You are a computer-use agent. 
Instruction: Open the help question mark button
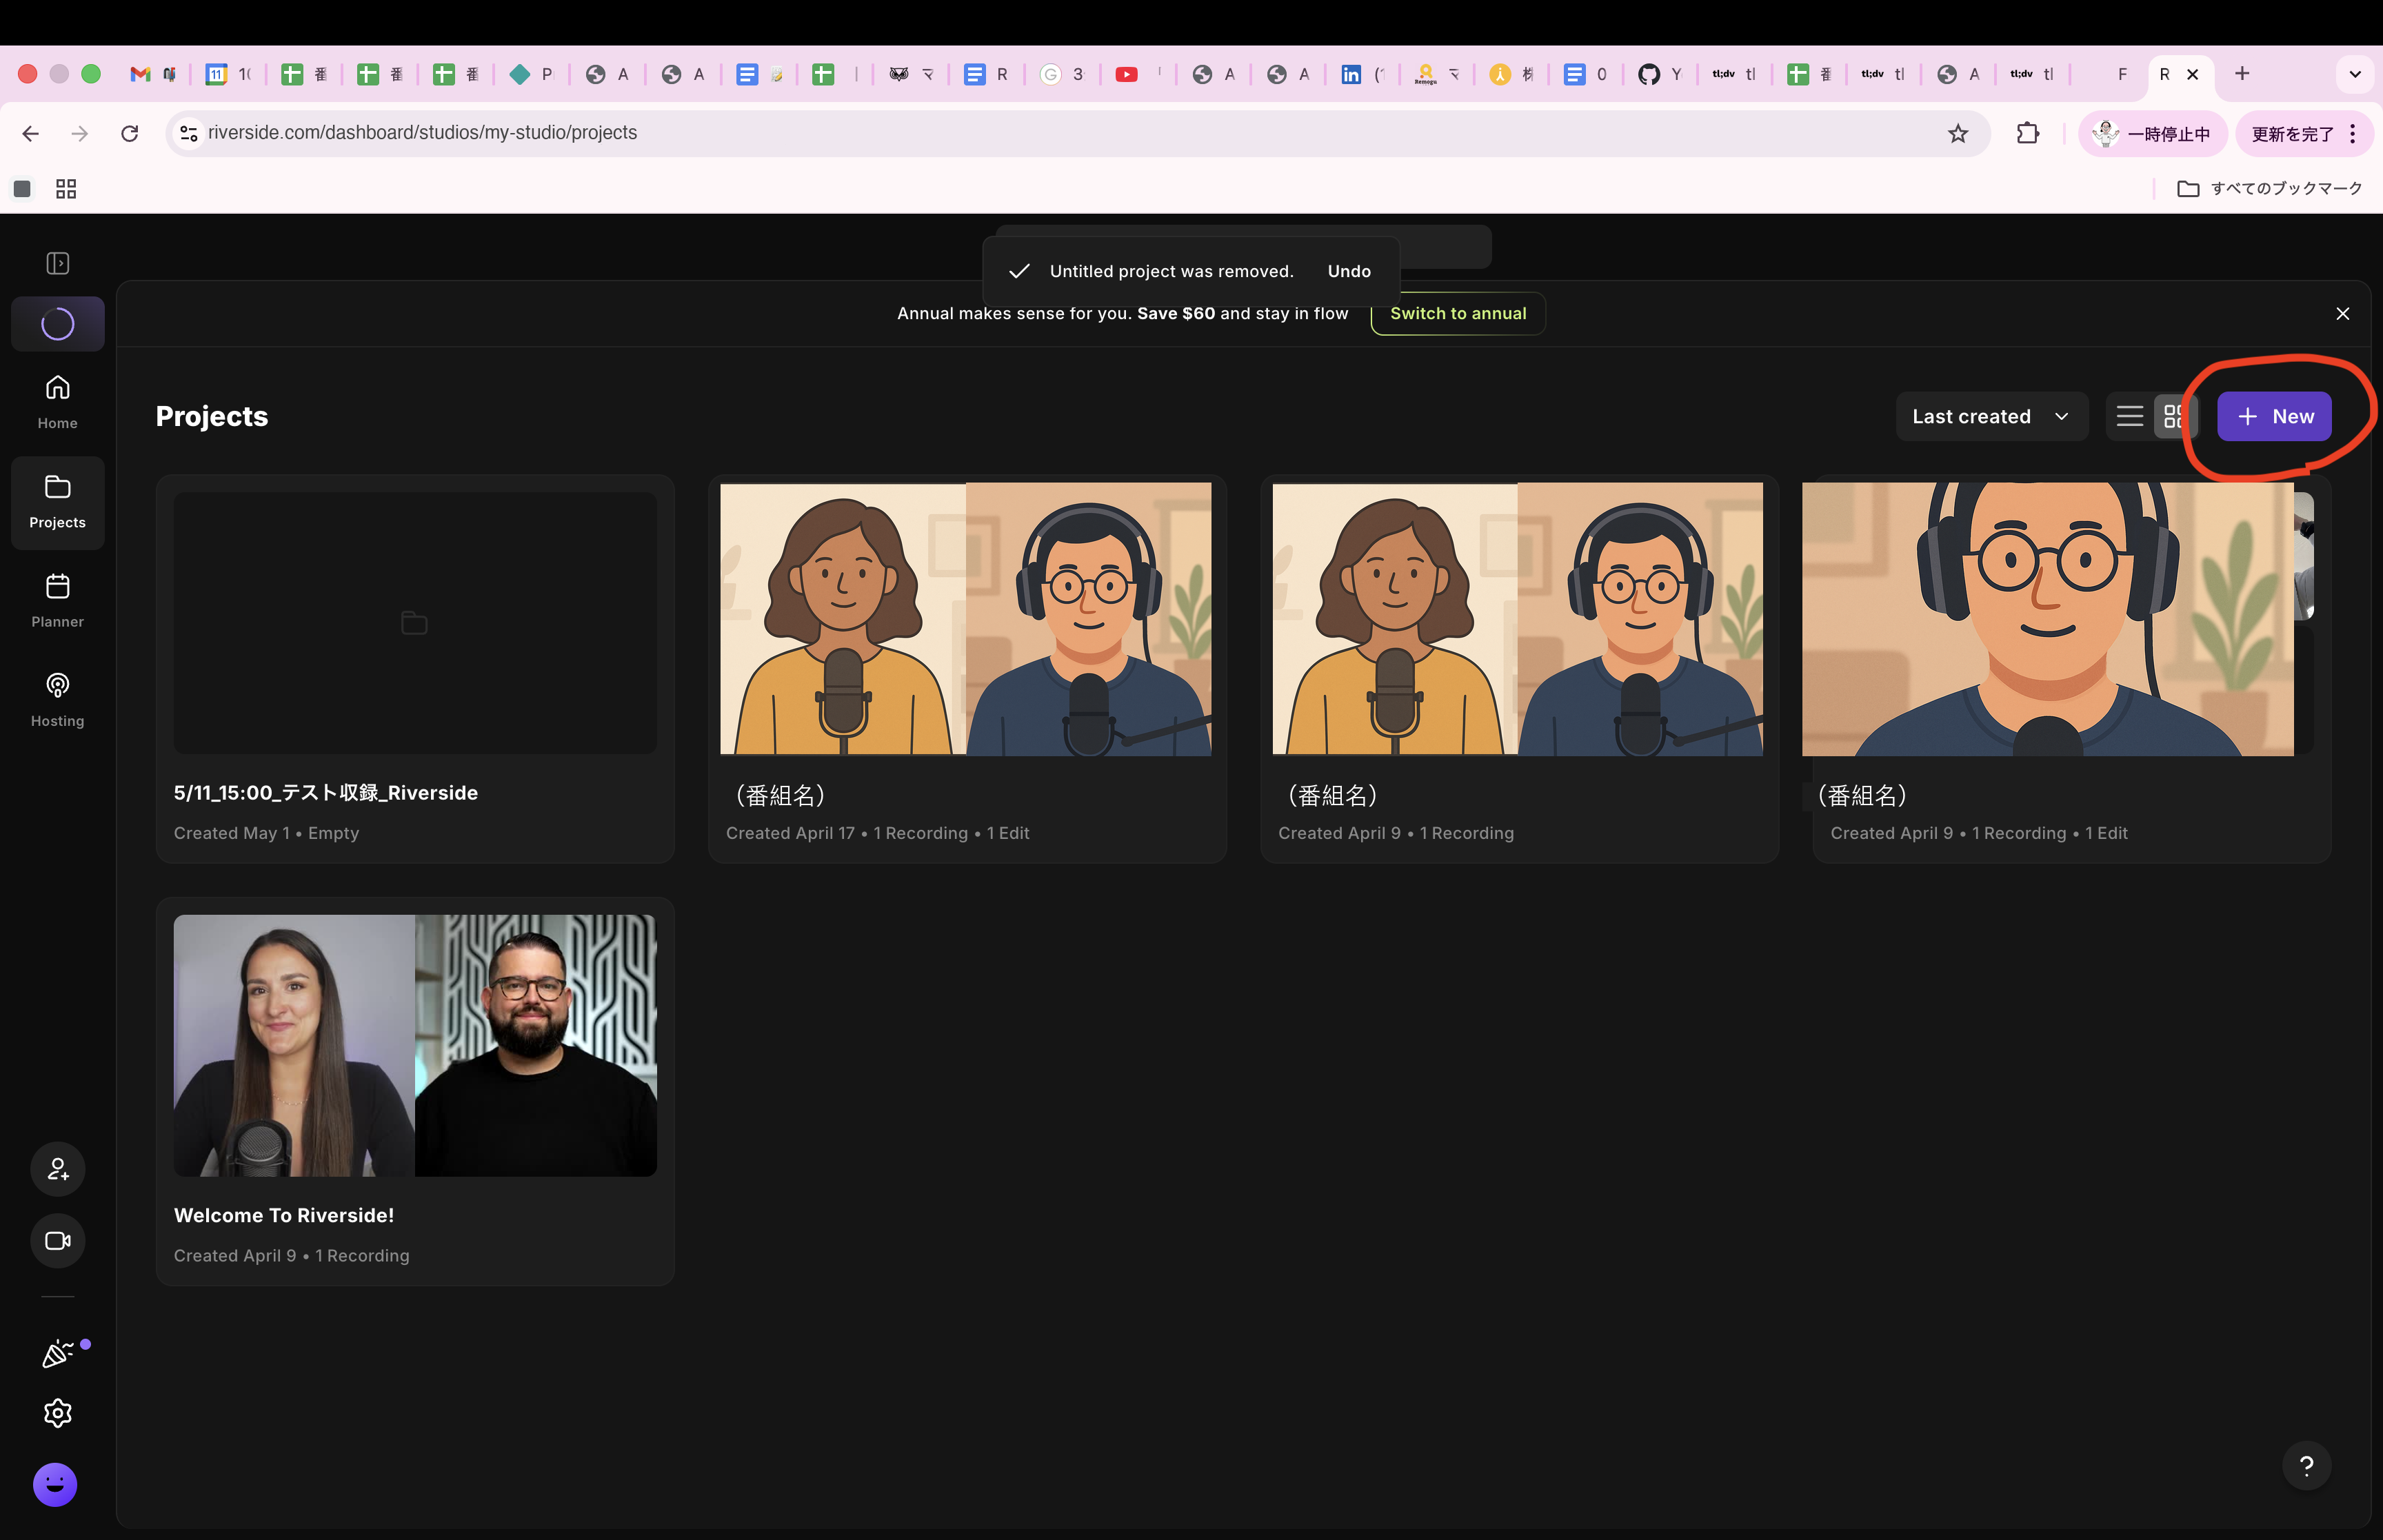[2306, 1466]
